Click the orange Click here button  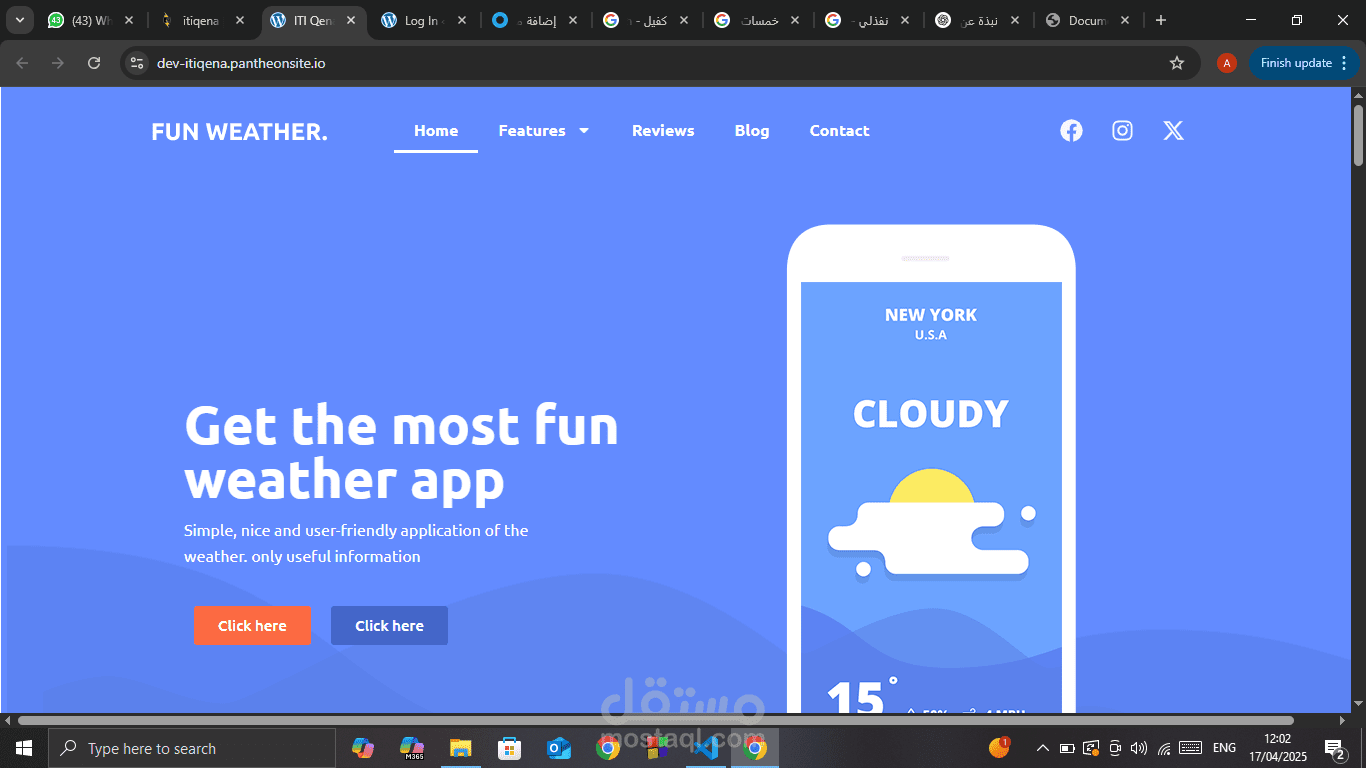252,626
